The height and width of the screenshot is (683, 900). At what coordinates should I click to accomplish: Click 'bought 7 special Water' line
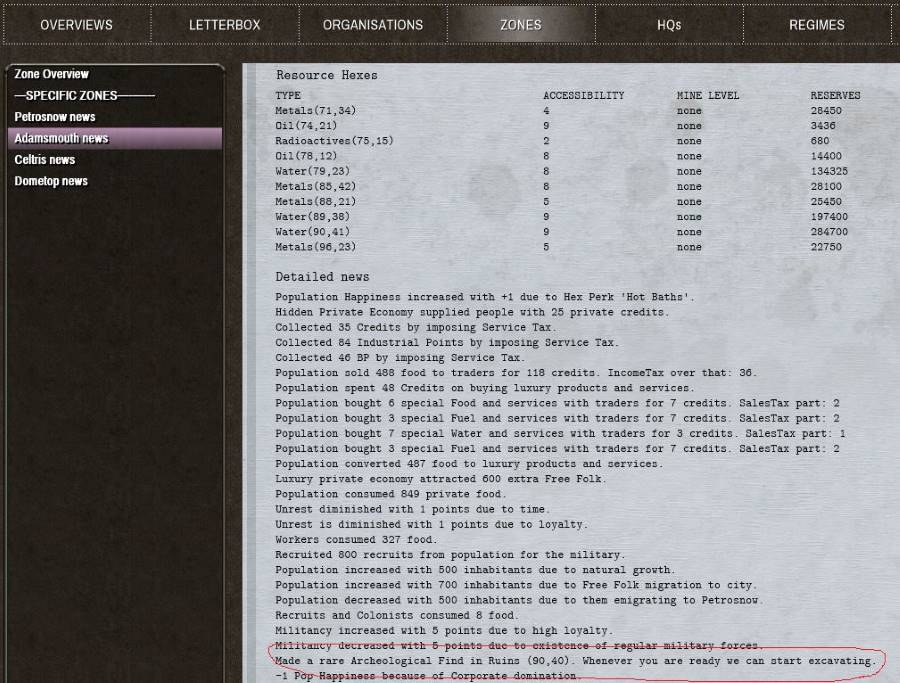[560, 433]
